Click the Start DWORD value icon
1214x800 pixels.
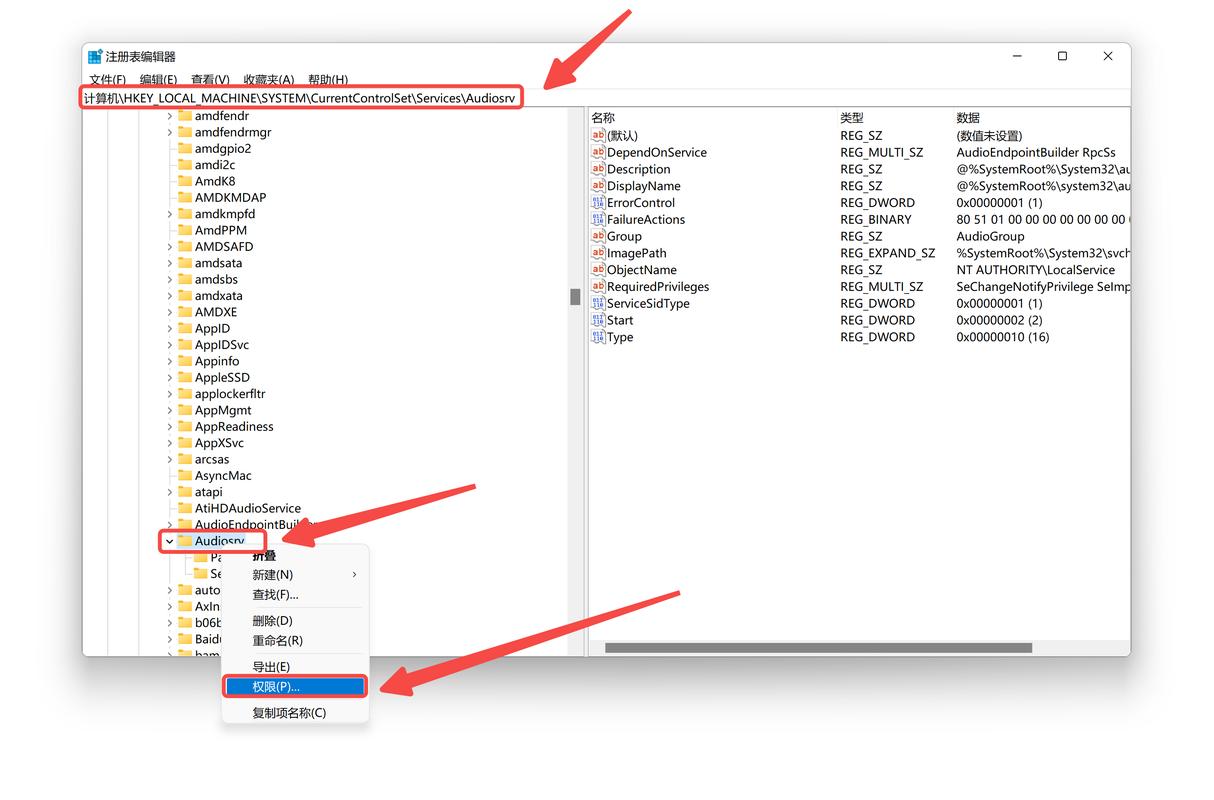pos(598,320)
